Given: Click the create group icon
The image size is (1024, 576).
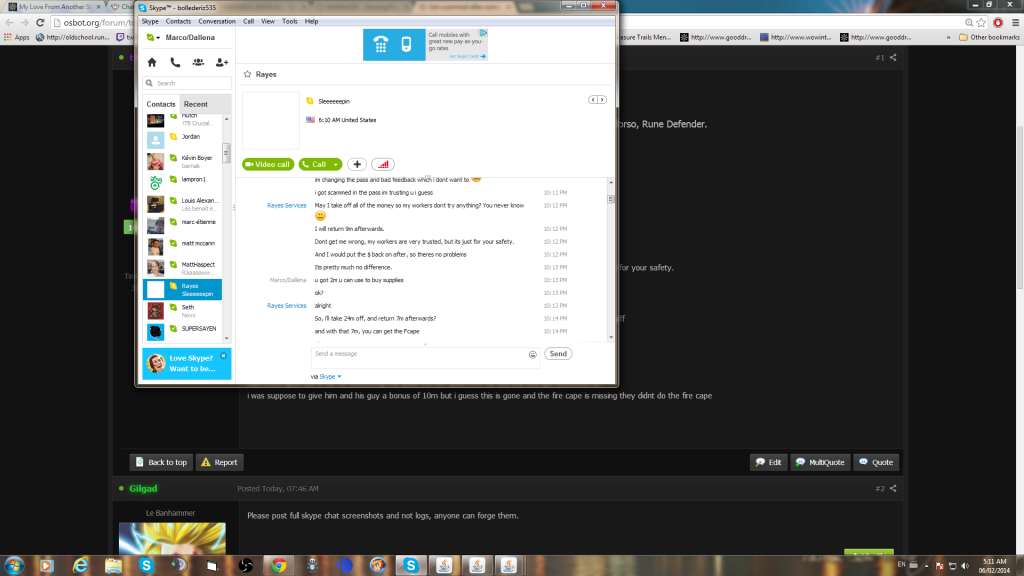Looking at the screenshot, I should pos(199,62).
